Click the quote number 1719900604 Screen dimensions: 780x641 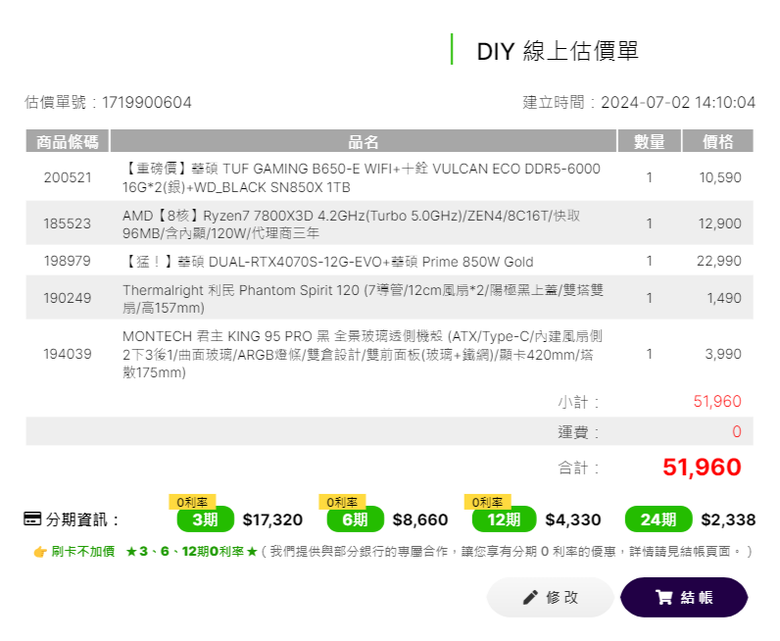147,102
